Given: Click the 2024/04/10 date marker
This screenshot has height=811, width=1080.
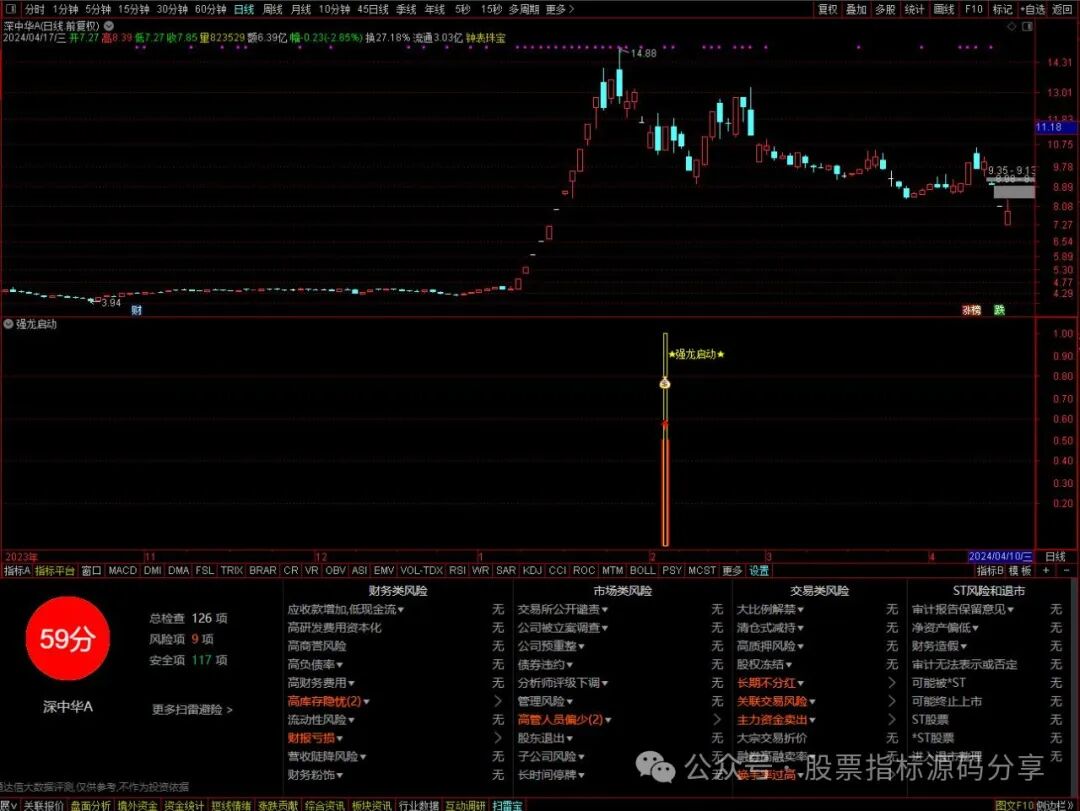Looking at the screenshot, I should [x=1000, y=556].
